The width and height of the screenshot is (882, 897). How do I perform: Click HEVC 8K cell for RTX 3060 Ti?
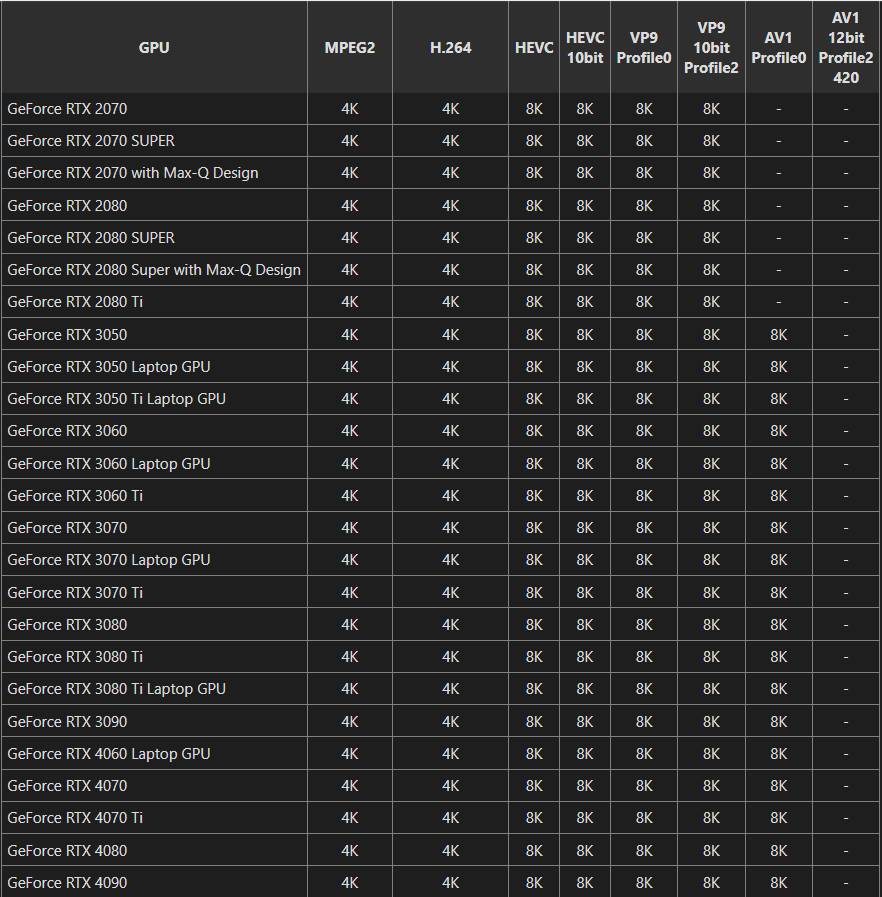pyautogui.click(x=534, y=495)
